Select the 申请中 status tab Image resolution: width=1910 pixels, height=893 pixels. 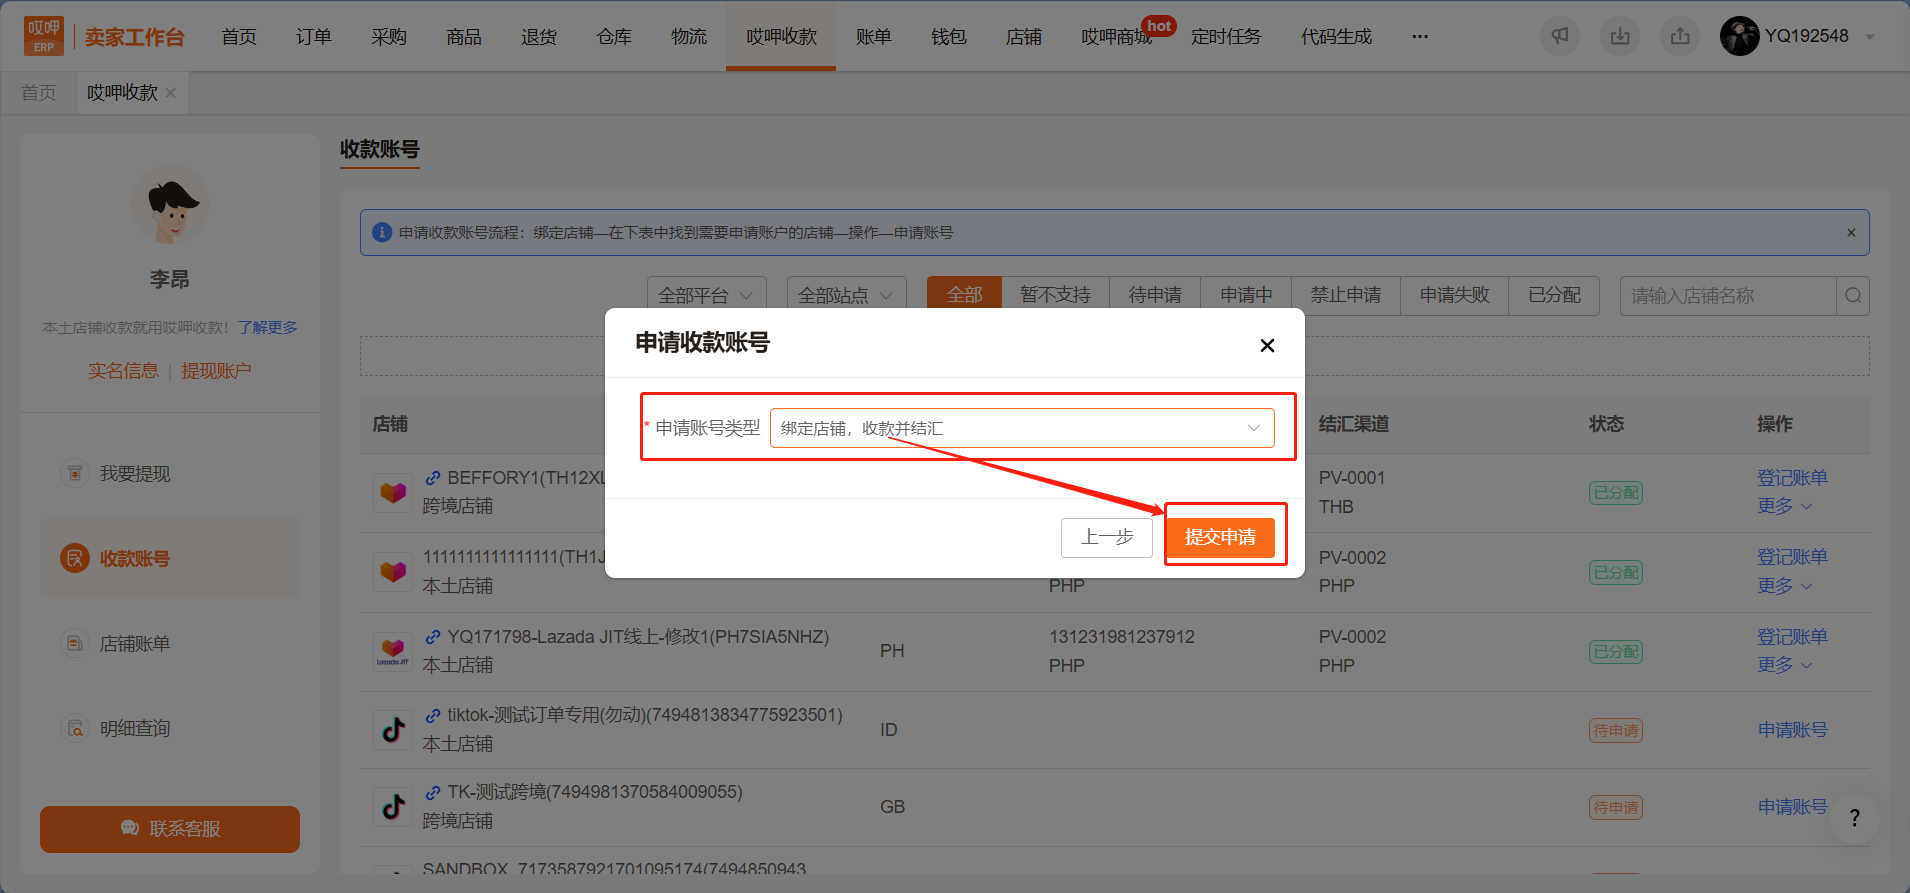pos(1246,295)
